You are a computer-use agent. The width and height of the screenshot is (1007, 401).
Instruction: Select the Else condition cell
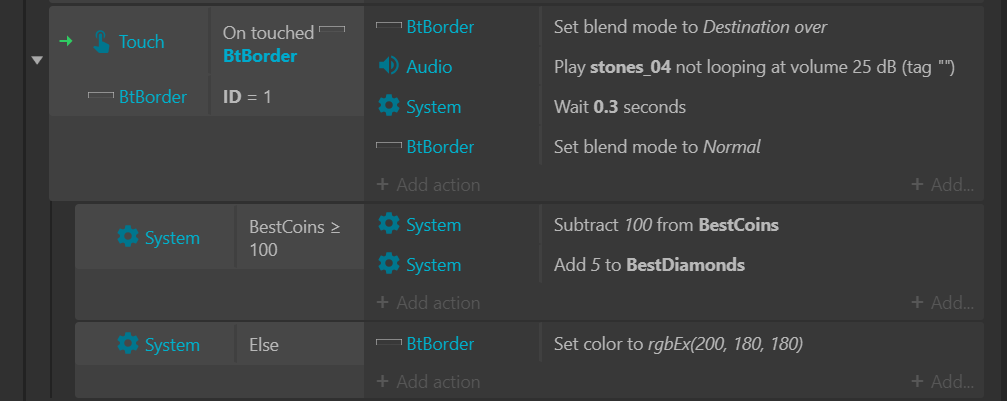point(299,344)
